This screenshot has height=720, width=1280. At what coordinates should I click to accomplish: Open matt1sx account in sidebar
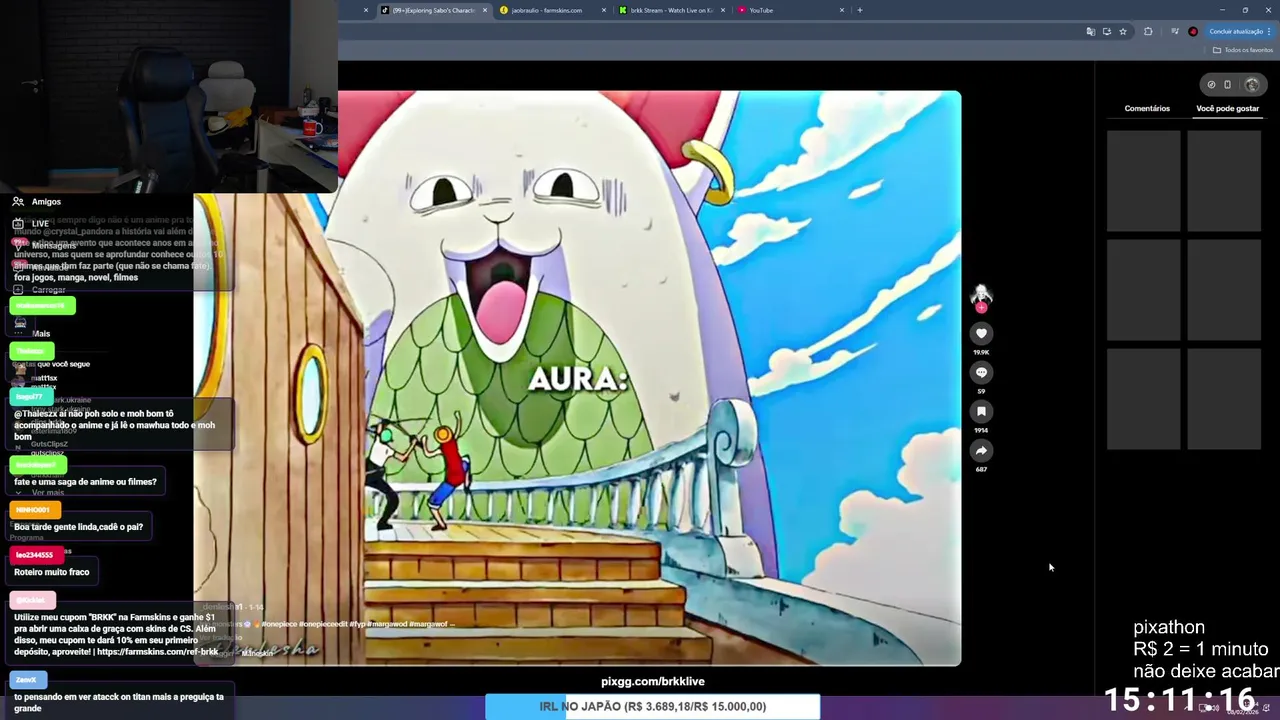coord(43,378)
